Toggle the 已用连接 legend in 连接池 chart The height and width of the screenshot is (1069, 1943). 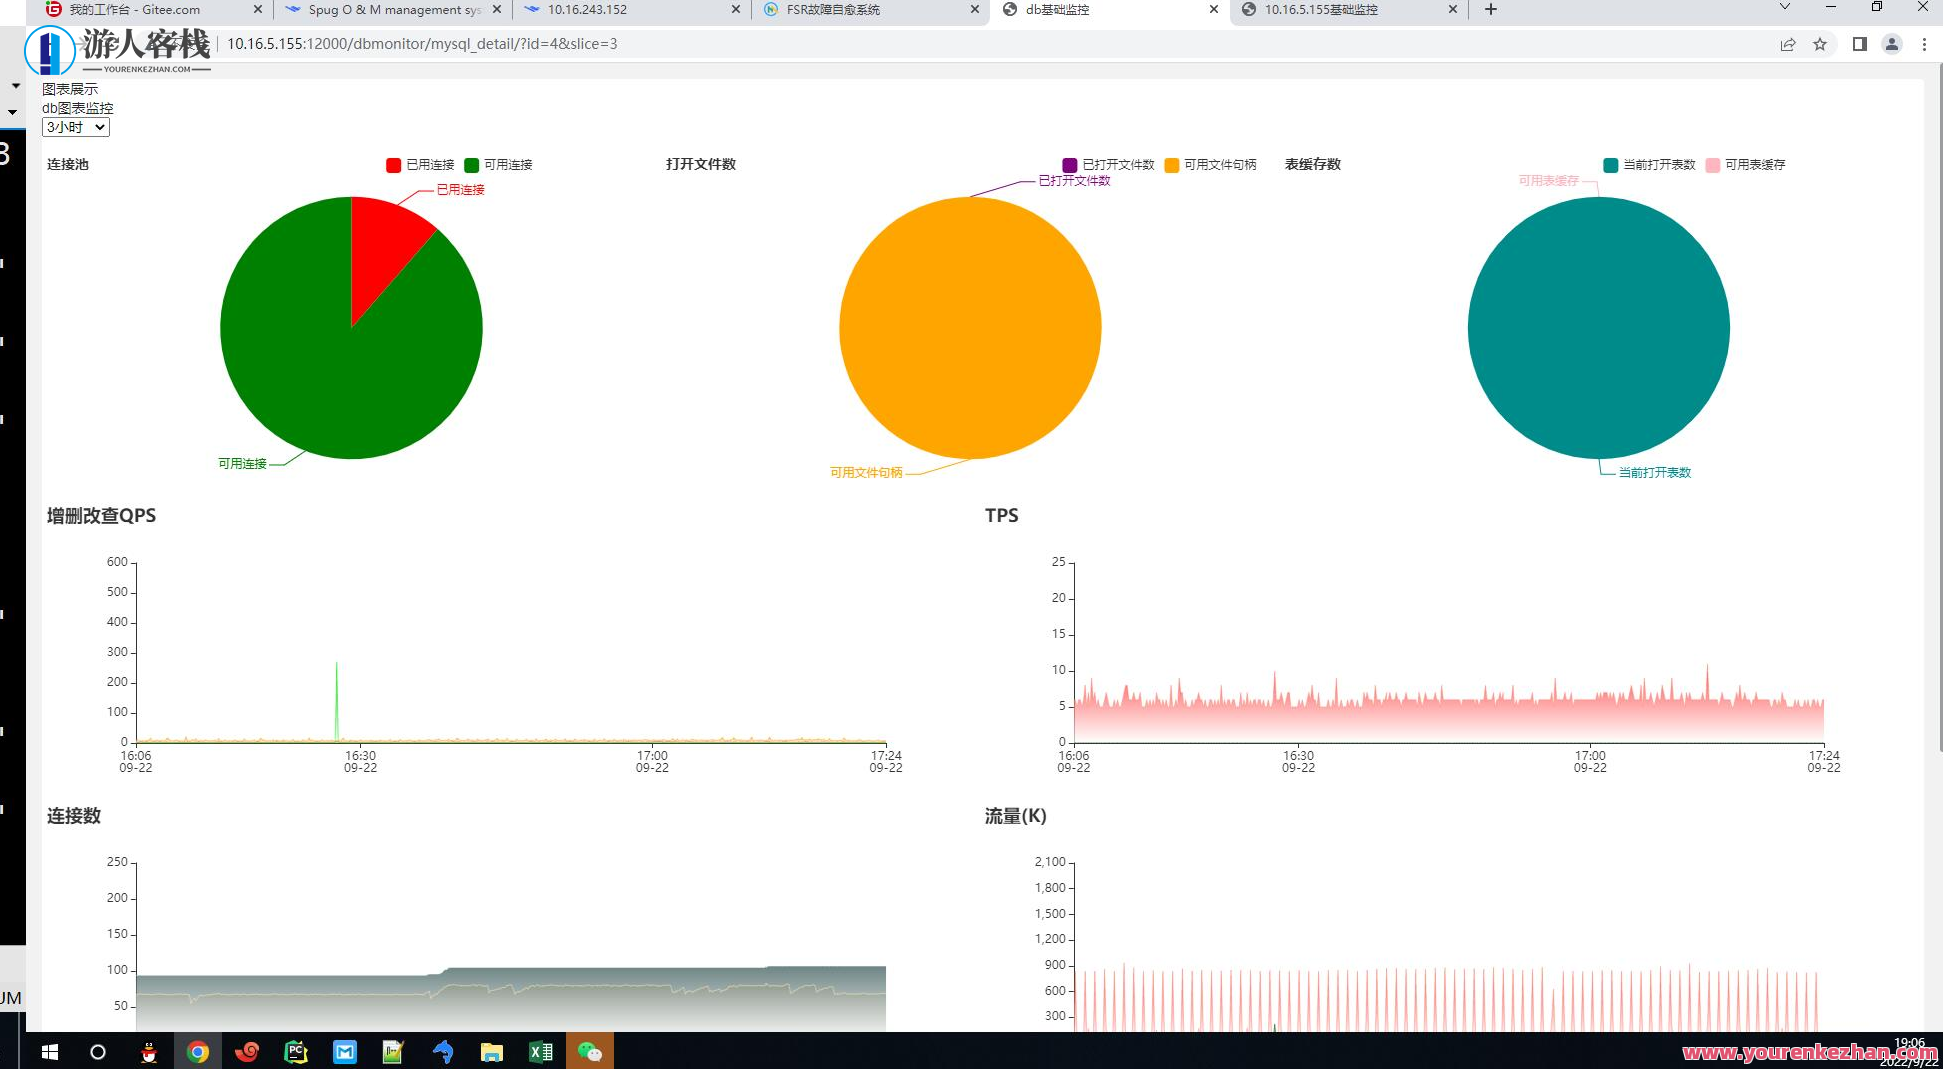420,165
